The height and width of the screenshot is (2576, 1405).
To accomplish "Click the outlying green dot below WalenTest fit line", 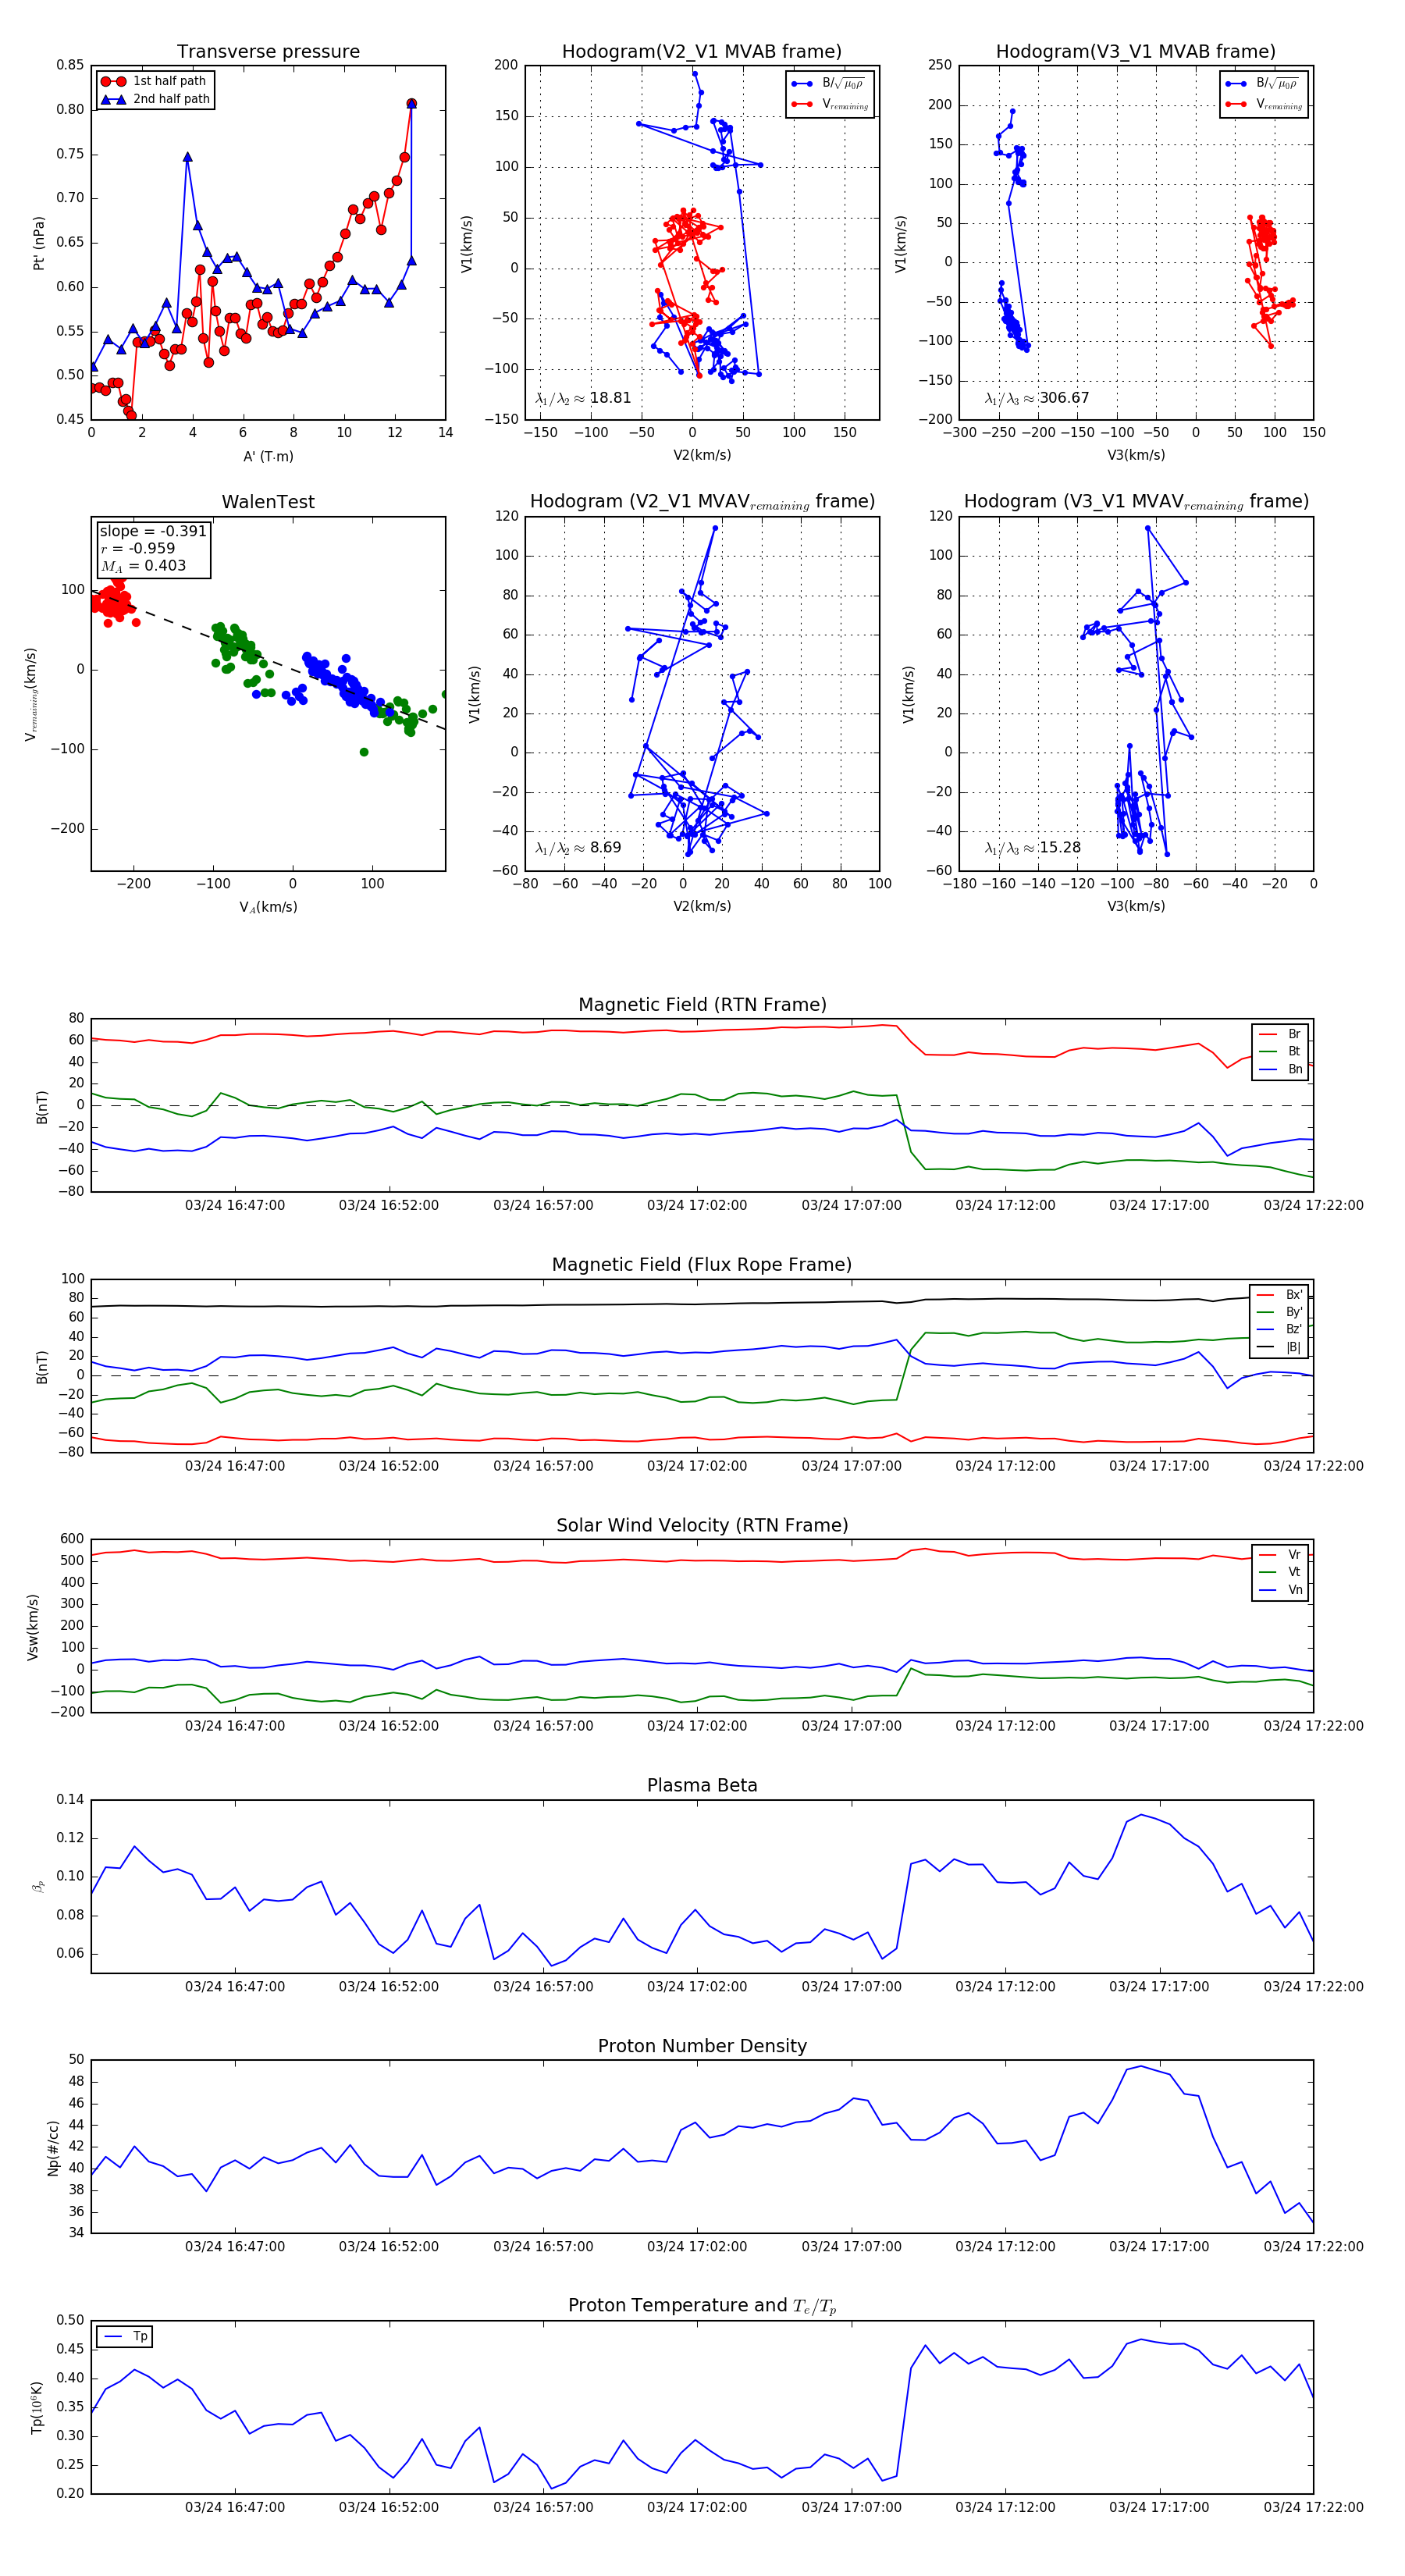I will (x=364, y=752).
